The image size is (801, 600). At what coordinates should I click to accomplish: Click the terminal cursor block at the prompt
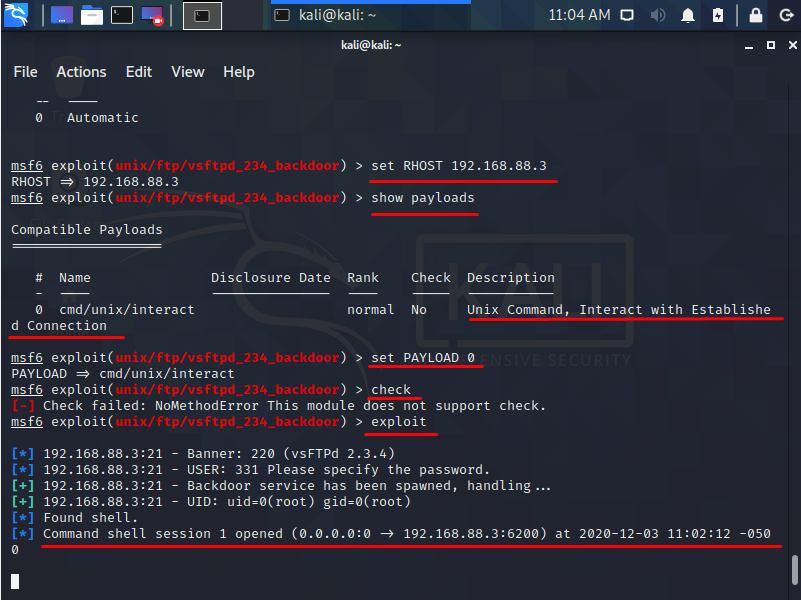coord(15,582)
